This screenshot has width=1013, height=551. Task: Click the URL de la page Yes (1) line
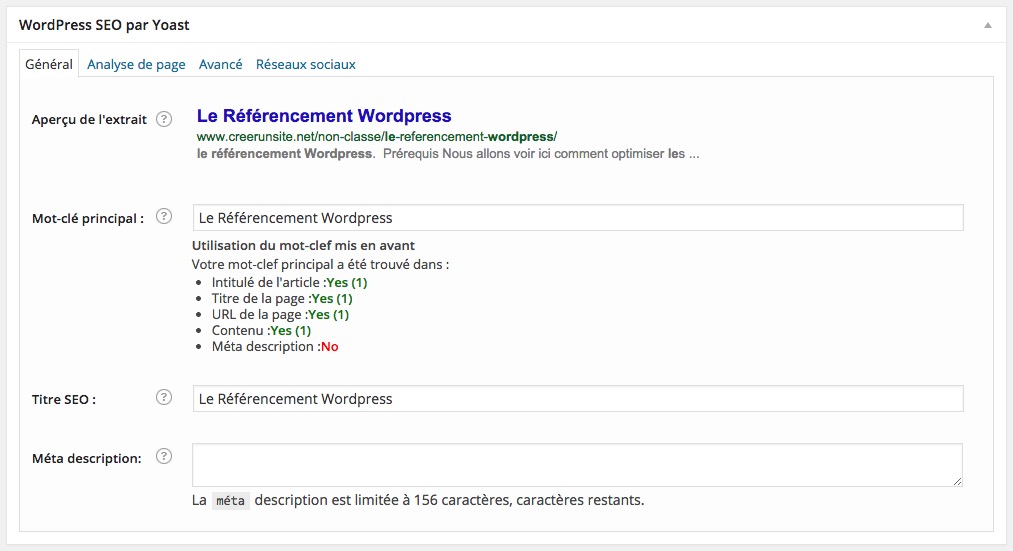tap(280, 315)
